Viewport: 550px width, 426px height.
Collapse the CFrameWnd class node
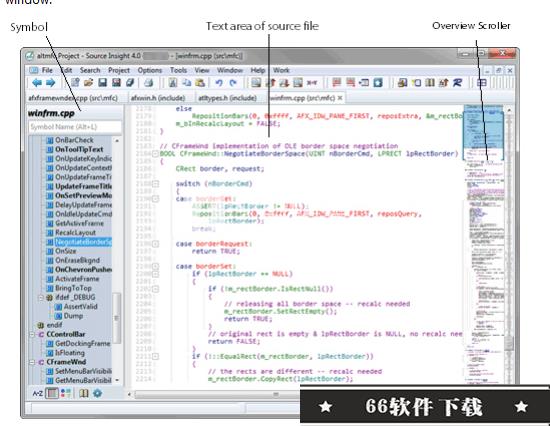pyautogui.click(x=32, y=362)
